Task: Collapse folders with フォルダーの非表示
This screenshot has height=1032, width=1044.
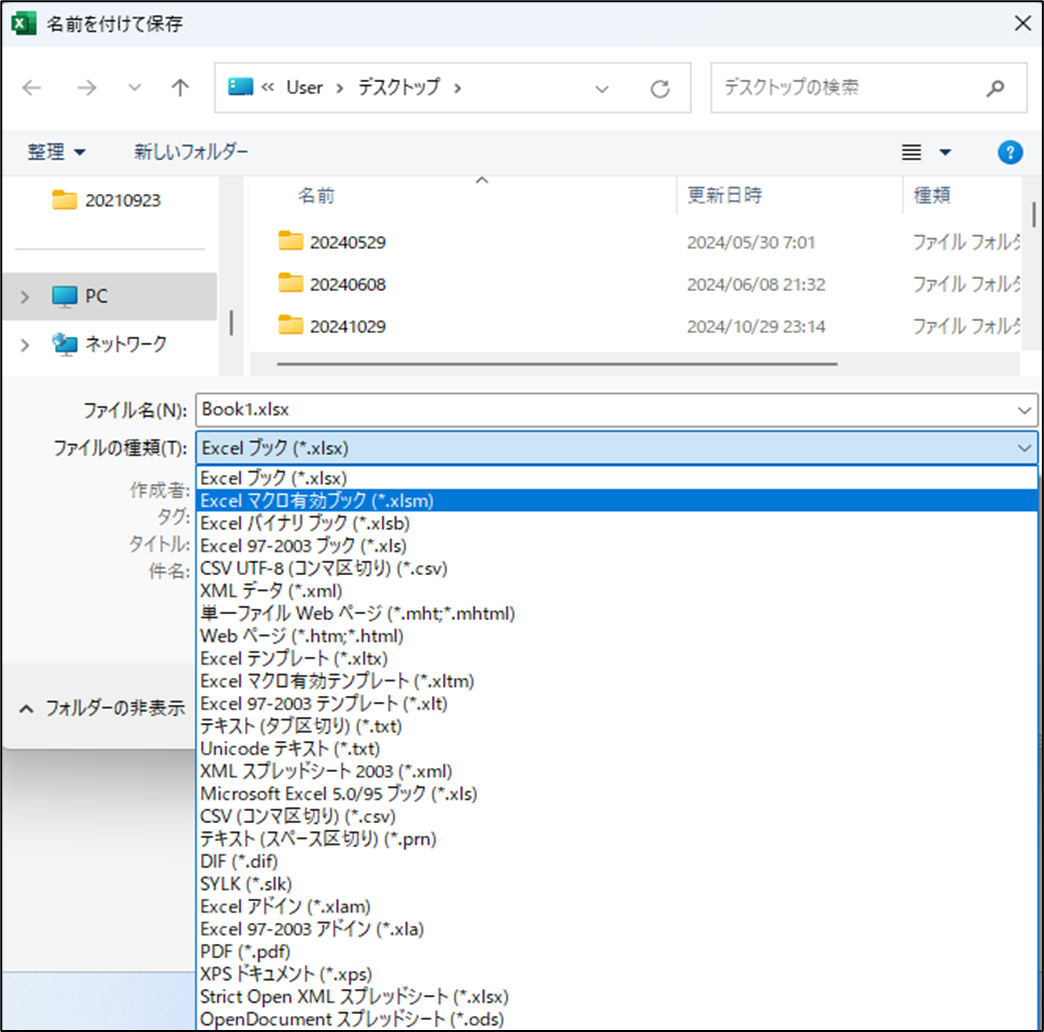Action: (x=102, y=708)
